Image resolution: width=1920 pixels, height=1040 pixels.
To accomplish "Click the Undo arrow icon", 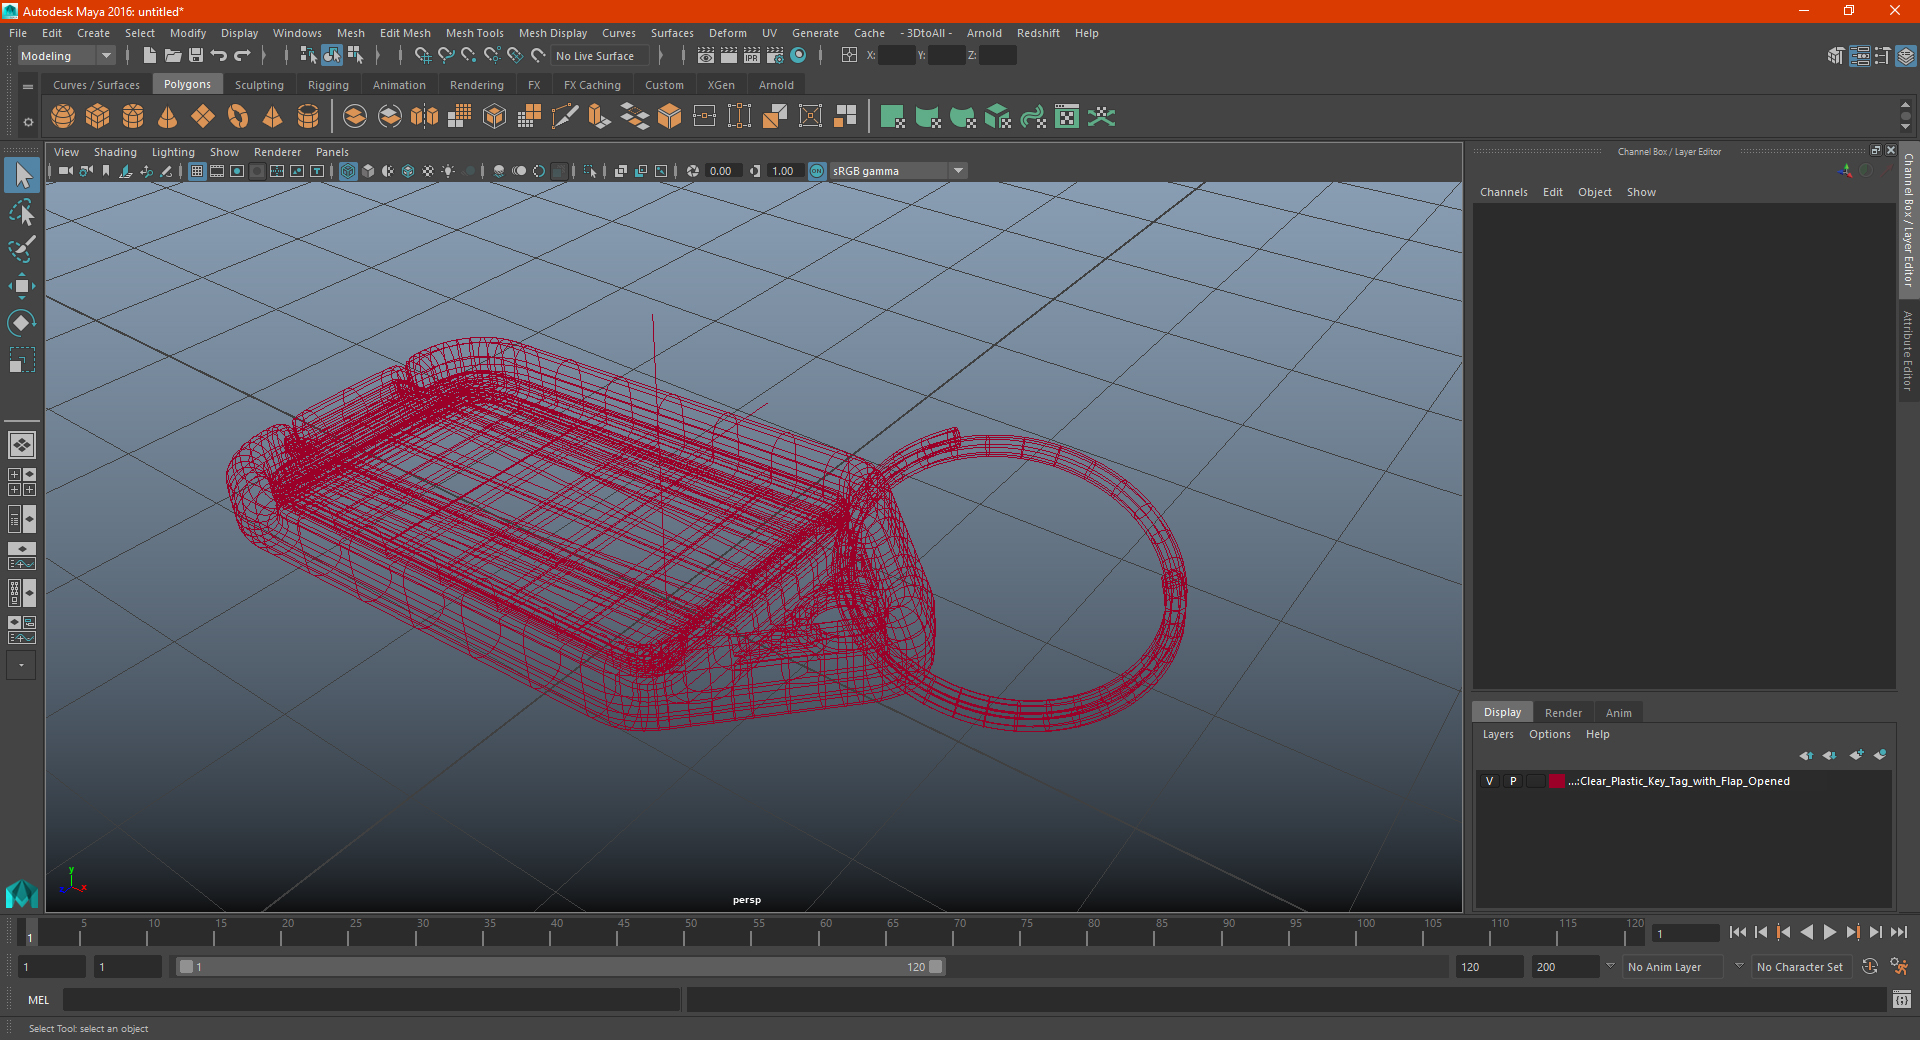I will [218, 56].
